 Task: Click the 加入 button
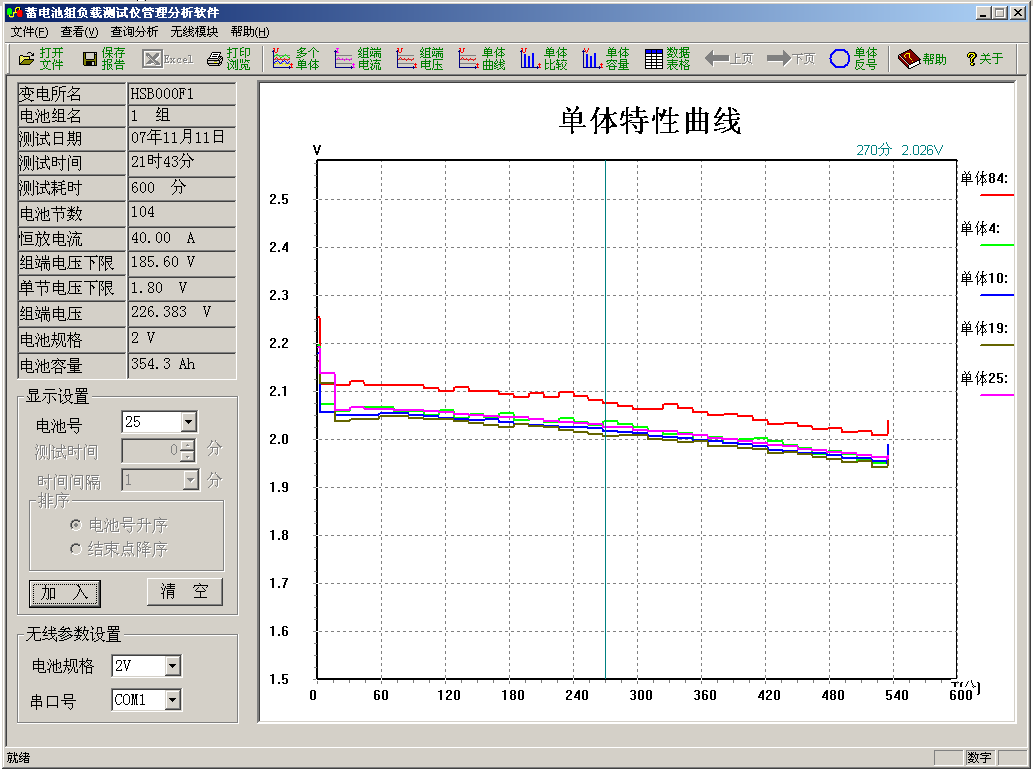coord(65,593)
